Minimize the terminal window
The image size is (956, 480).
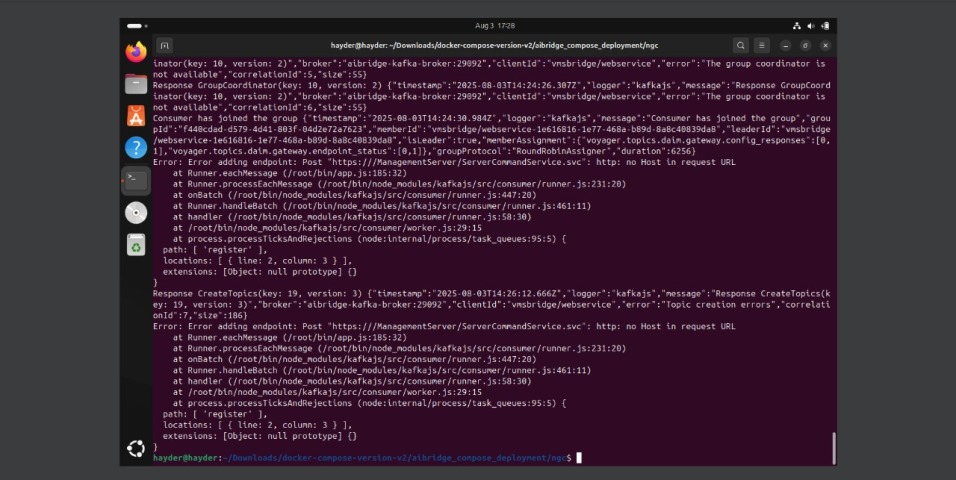tap(786, 45)
